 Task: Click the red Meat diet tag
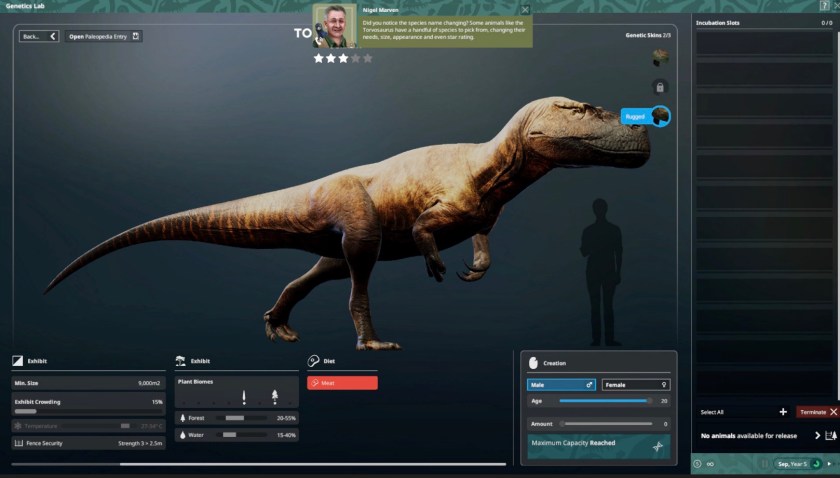click(x=342, y=383)
